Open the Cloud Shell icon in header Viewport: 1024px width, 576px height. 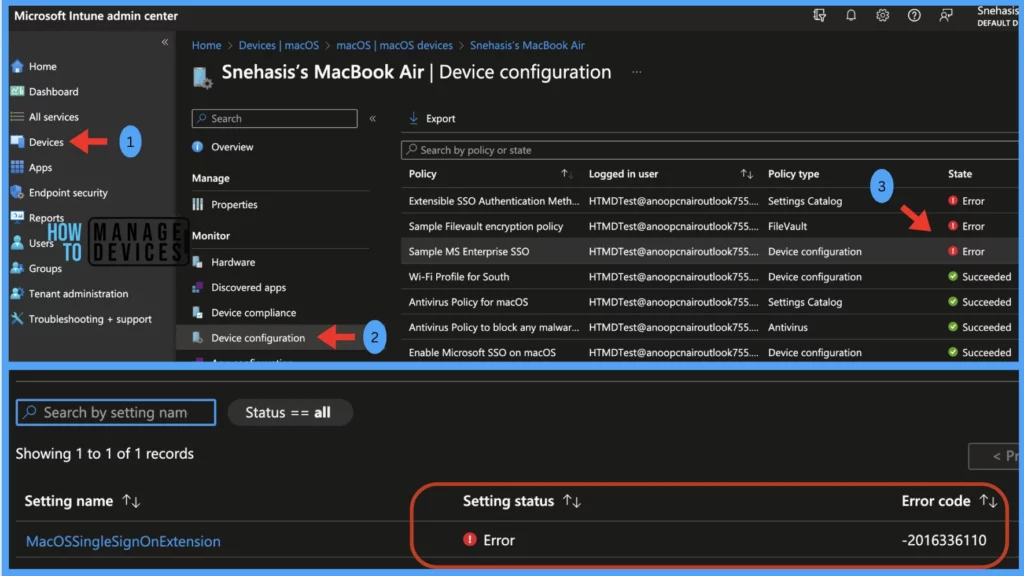click(x=819, y=15)
